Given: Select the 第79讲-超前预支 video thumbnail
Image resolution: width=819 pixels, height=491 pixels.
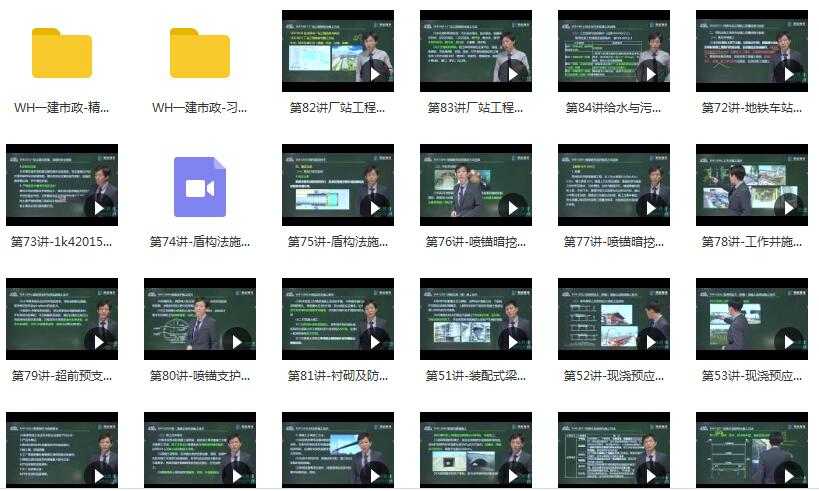Looking at the screenshot, I should point(62,319).
